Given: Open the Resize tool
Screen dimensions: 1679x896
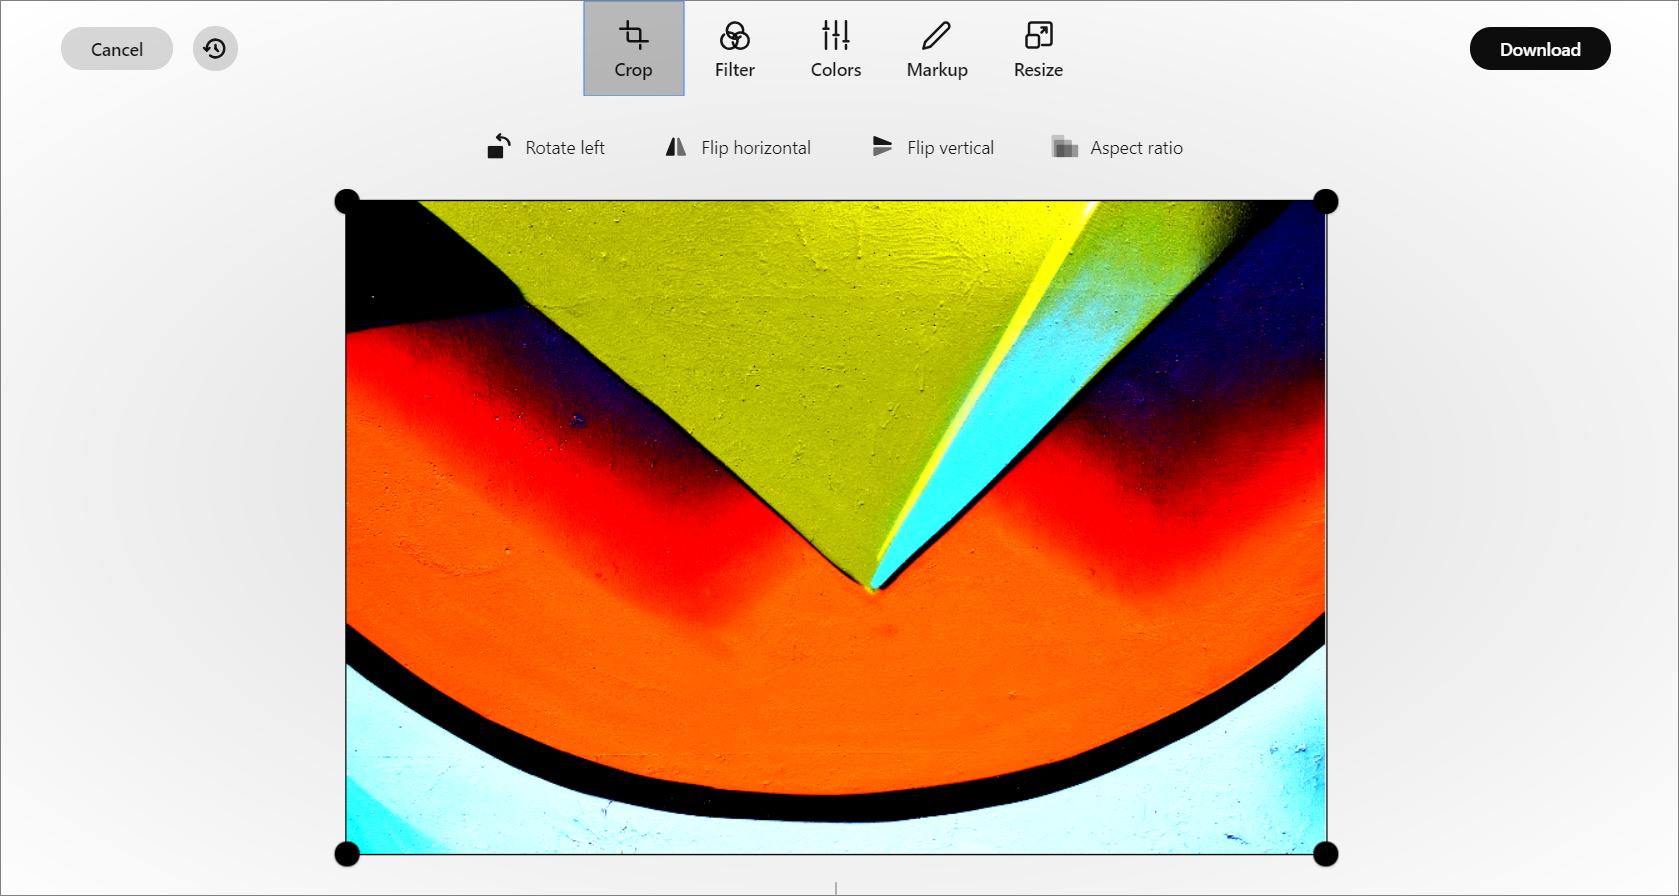Looking at the screenshot, I should pos(1038,49).
